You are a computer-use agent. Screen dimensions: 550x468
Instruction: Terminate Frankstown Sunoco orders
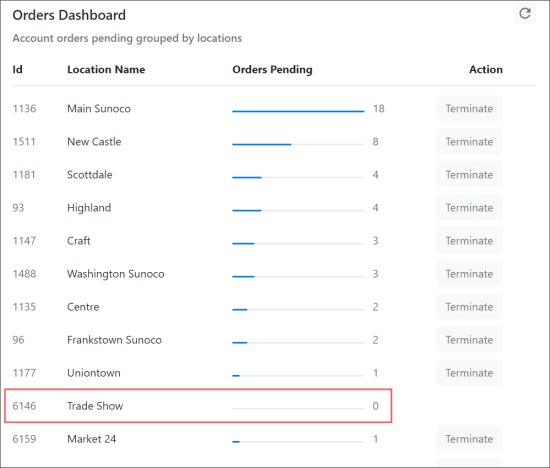coord(469,340)
